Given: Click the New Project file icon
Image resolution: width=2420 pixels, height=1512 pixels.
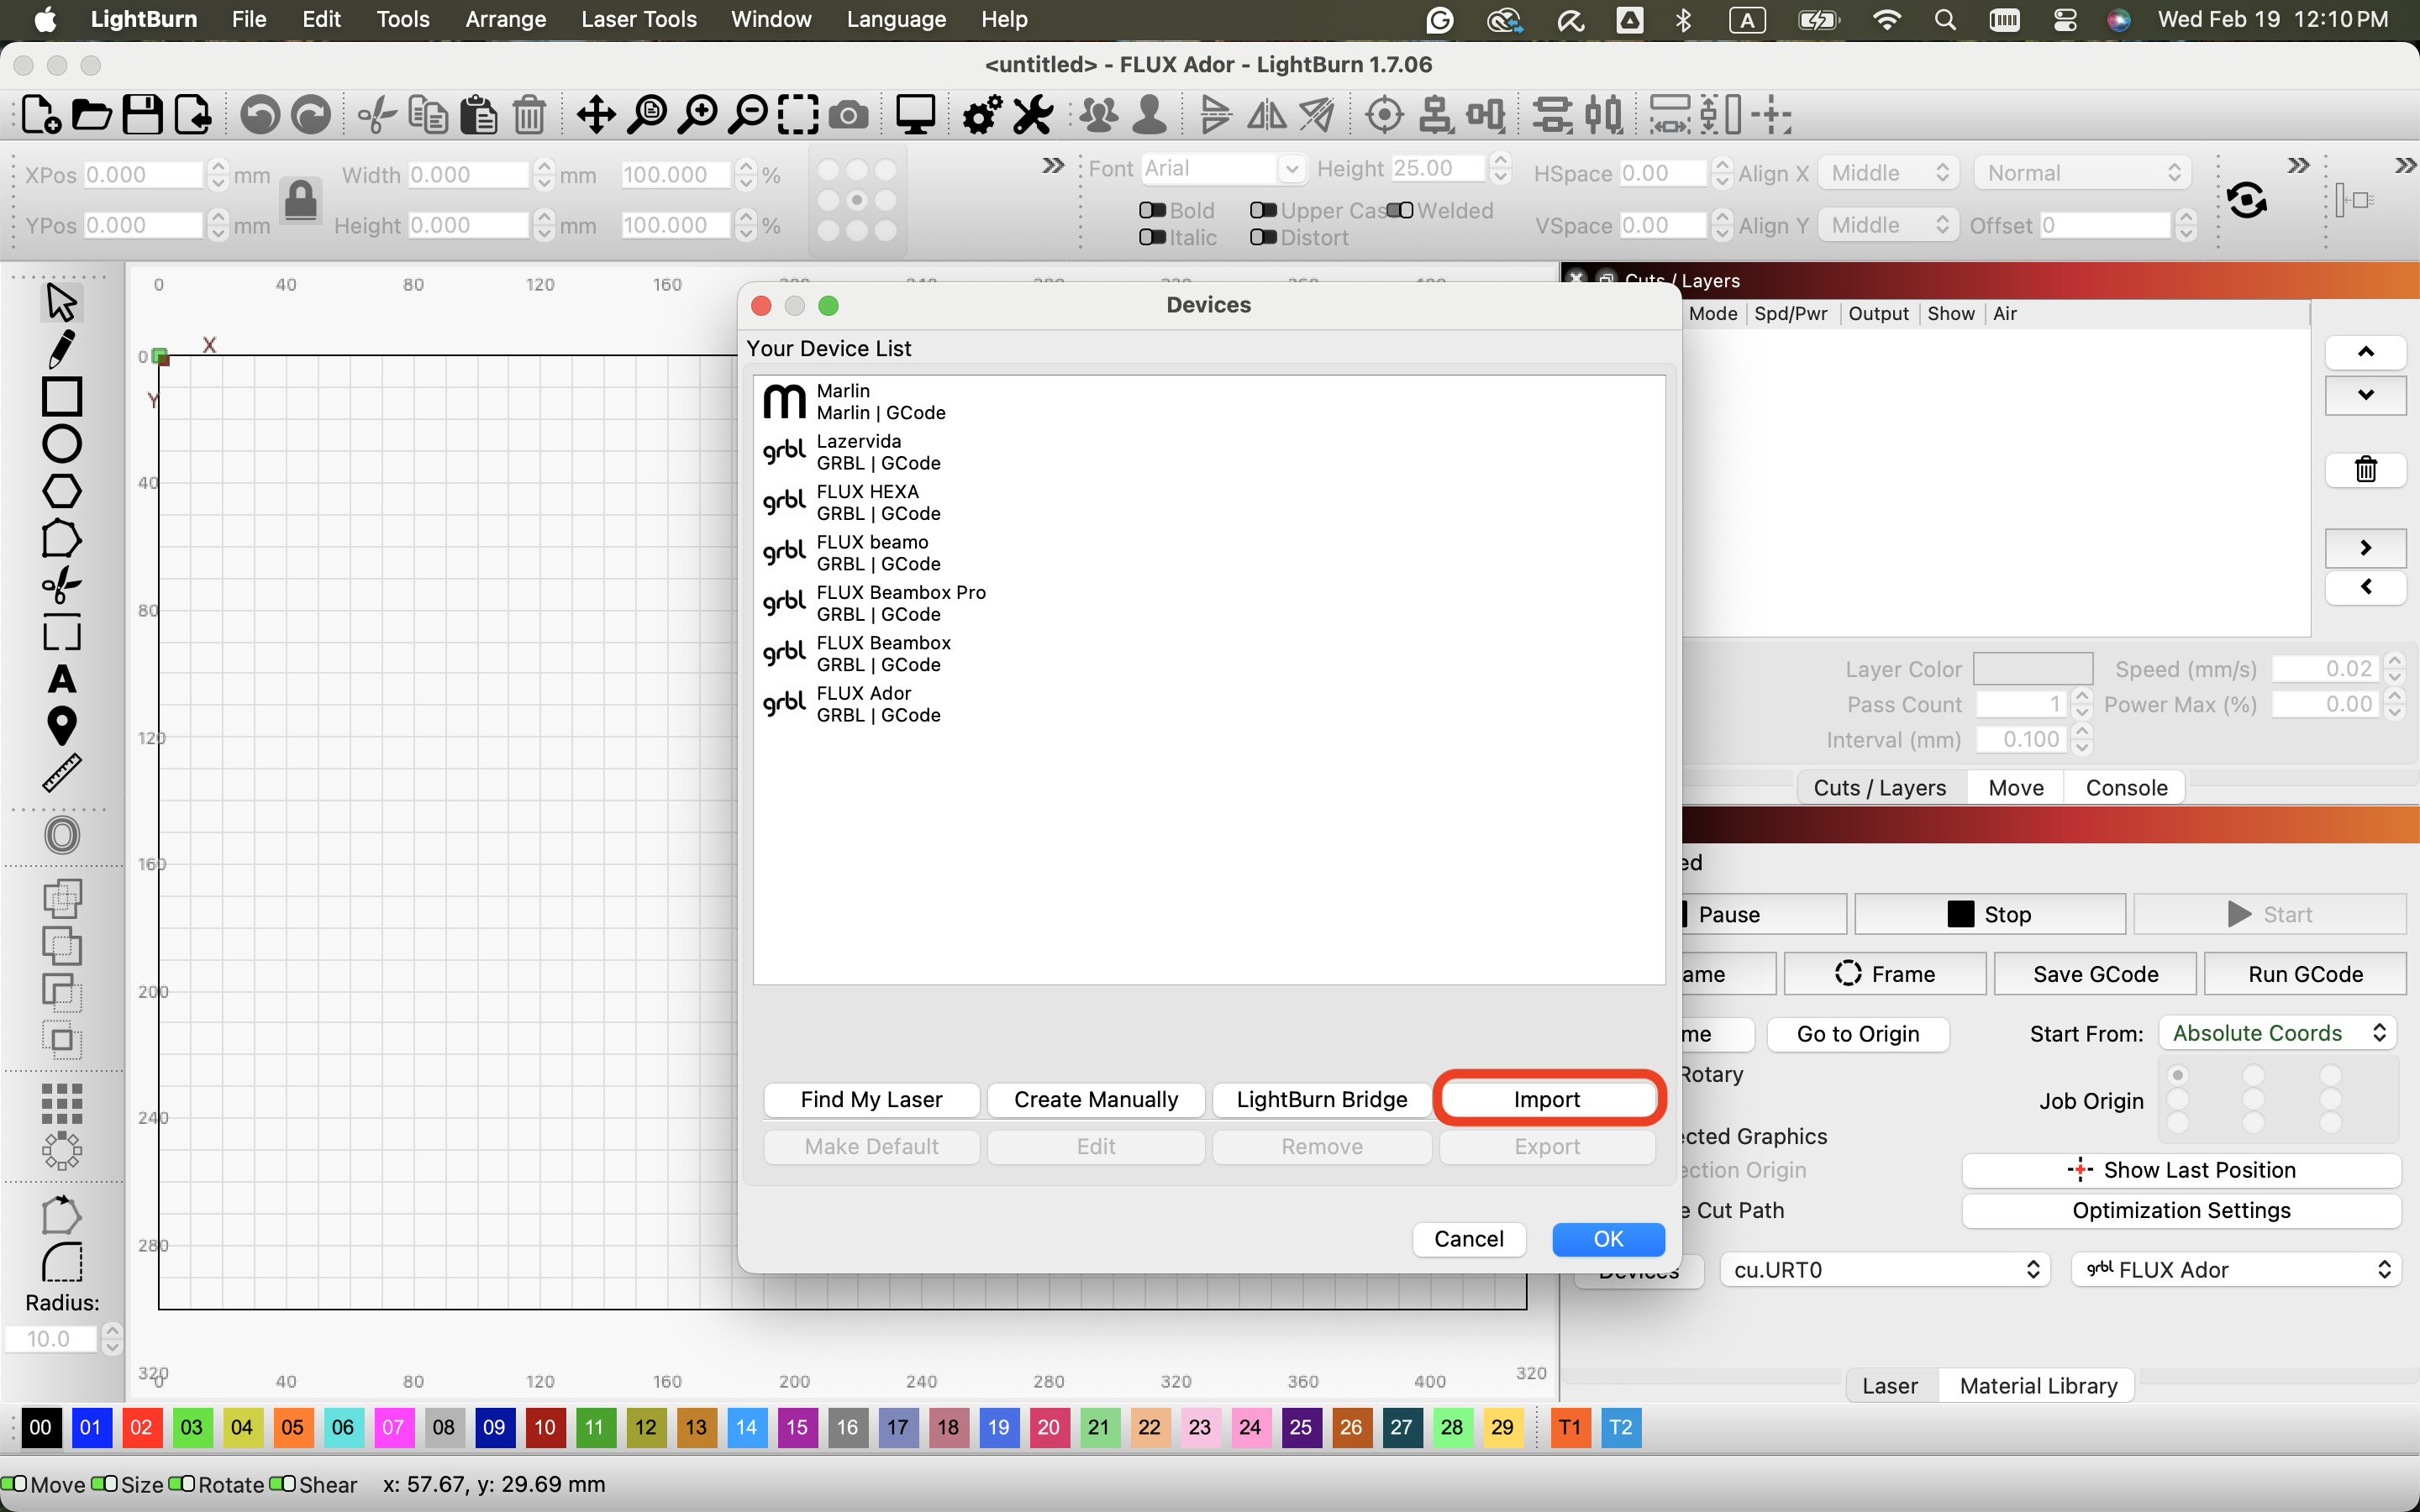Looking at the screenshot, I should 41,115.
